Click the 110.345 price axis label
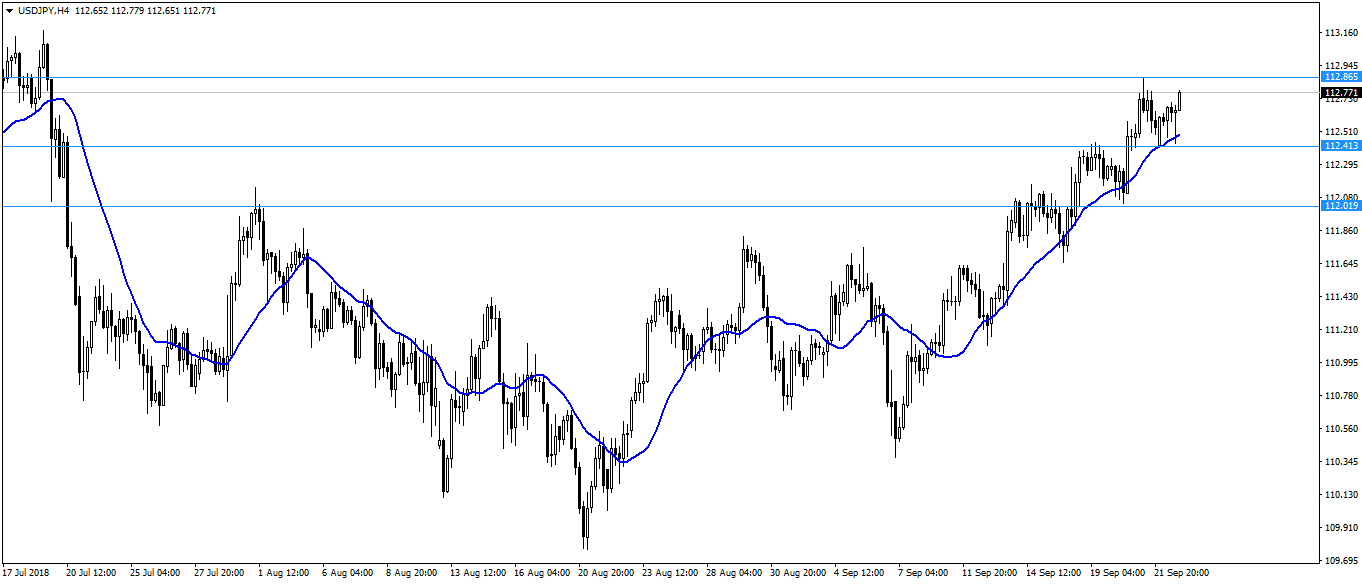The width and height of the screenshot is (1362, 584). point(1340,462)
